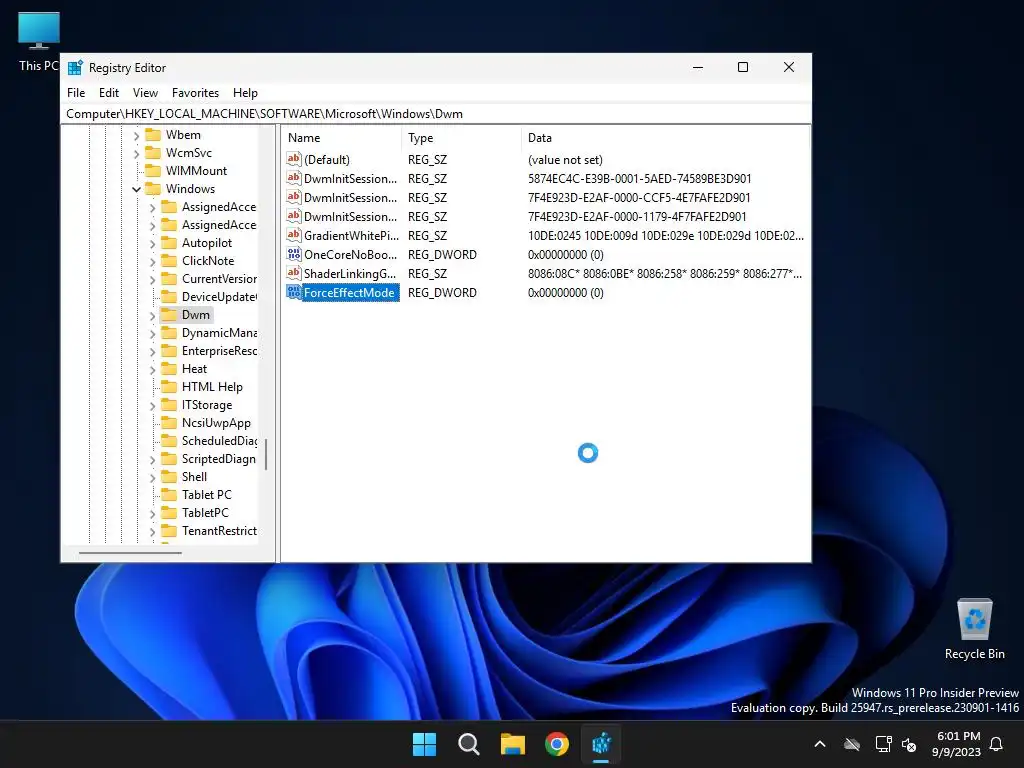Select the ScriptedDiagn key
Screen dimensions: 1024x768
tap(219, 459)
